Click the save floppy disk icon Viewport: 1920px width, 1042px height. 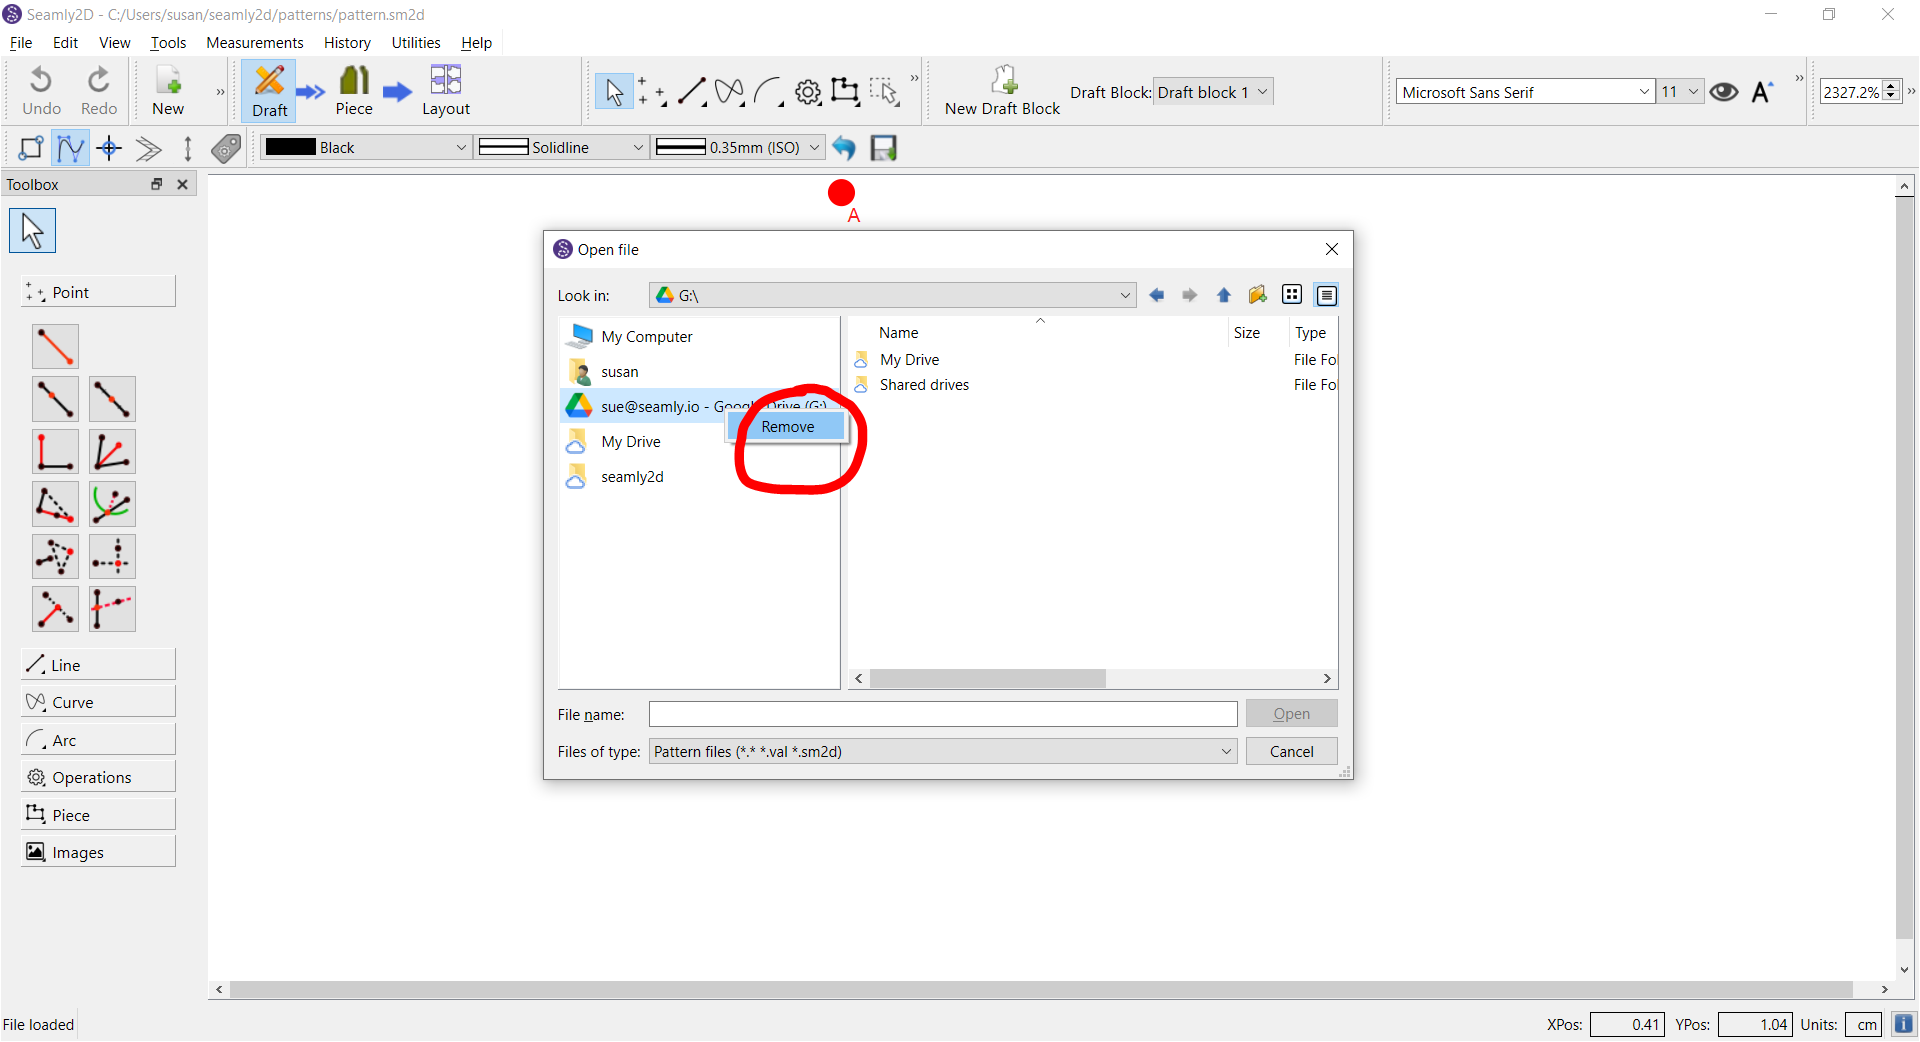coord(883,148)
